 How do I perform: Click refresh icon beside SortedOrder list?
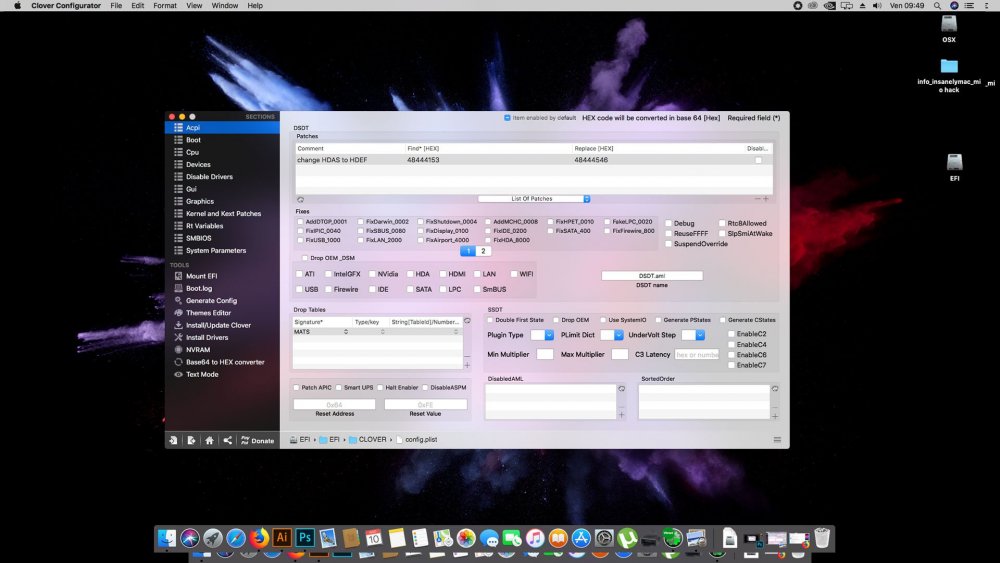coord(775,389)
